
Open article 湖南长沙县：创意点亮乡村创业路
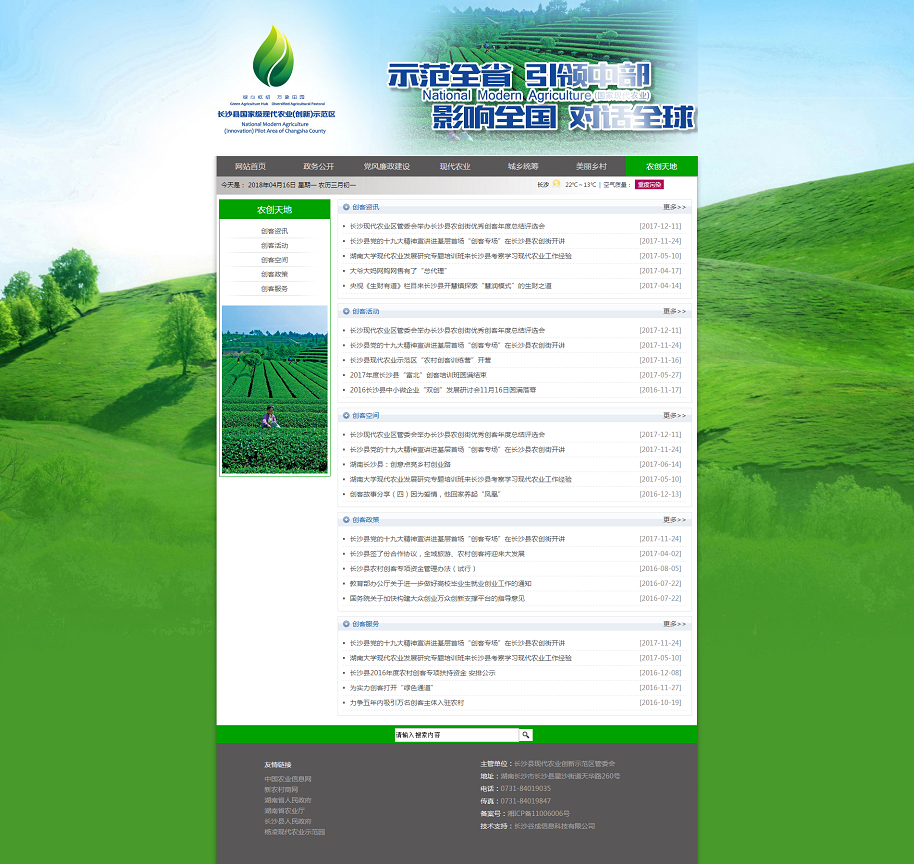(400, 465)
